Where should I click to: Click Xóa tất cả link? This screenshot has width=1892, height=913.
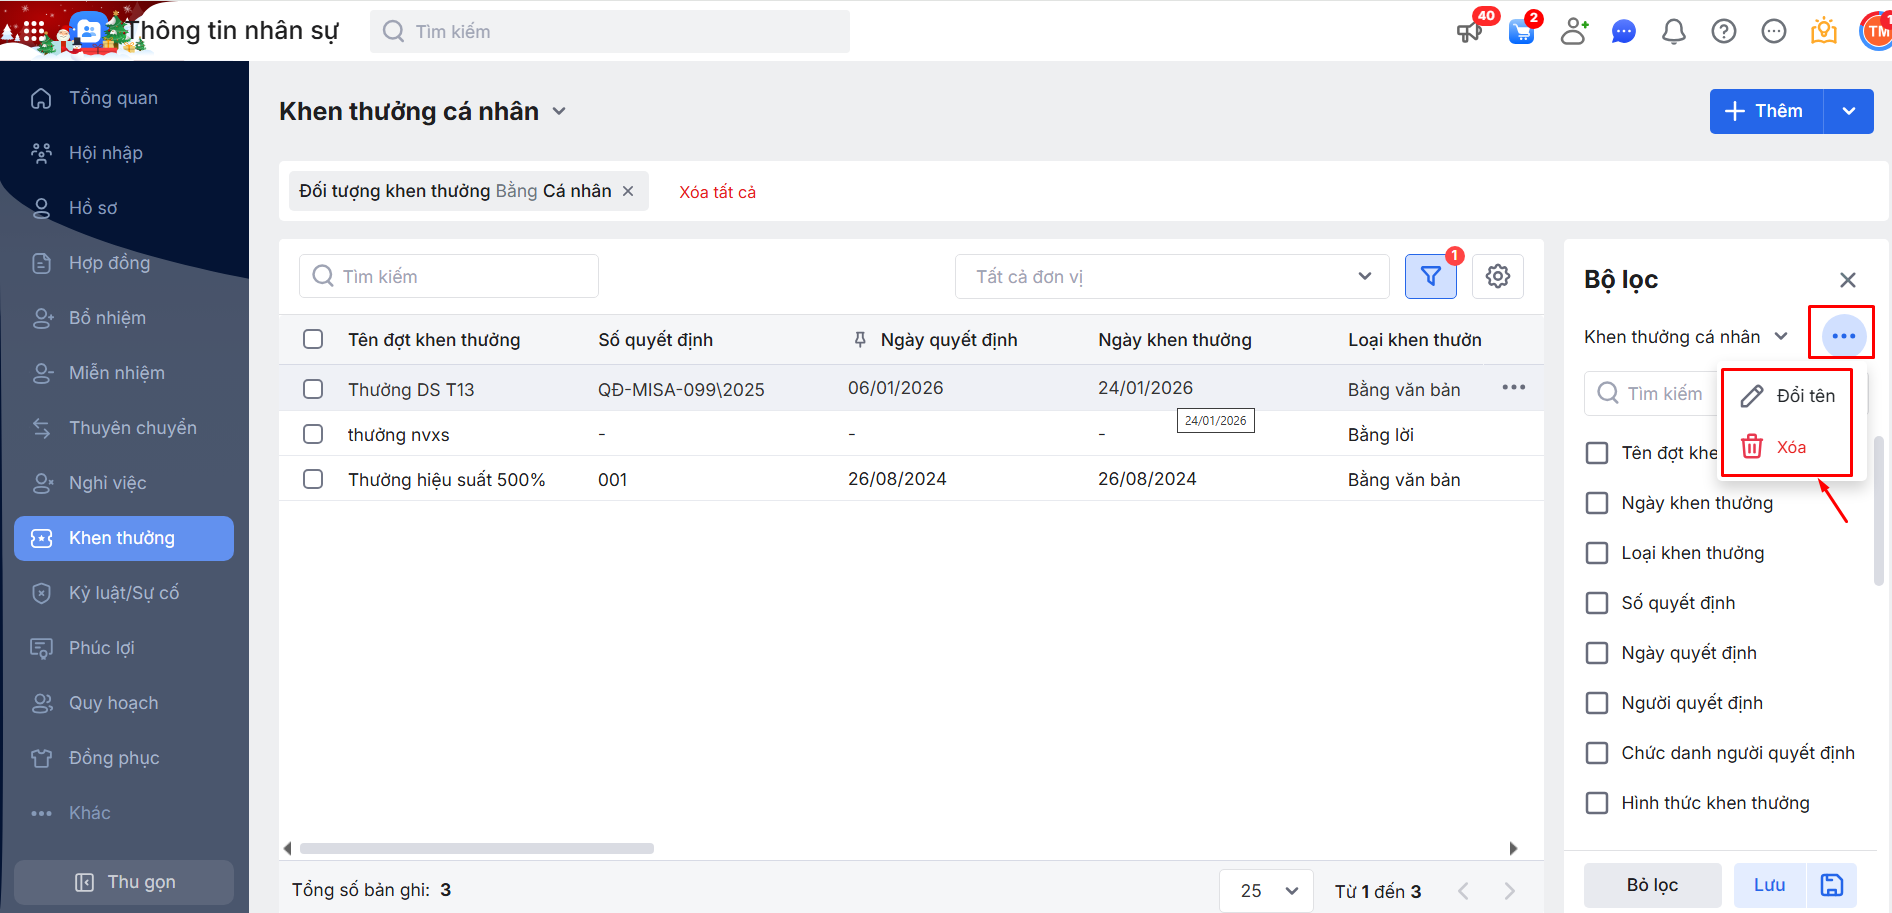coord(718,192)
